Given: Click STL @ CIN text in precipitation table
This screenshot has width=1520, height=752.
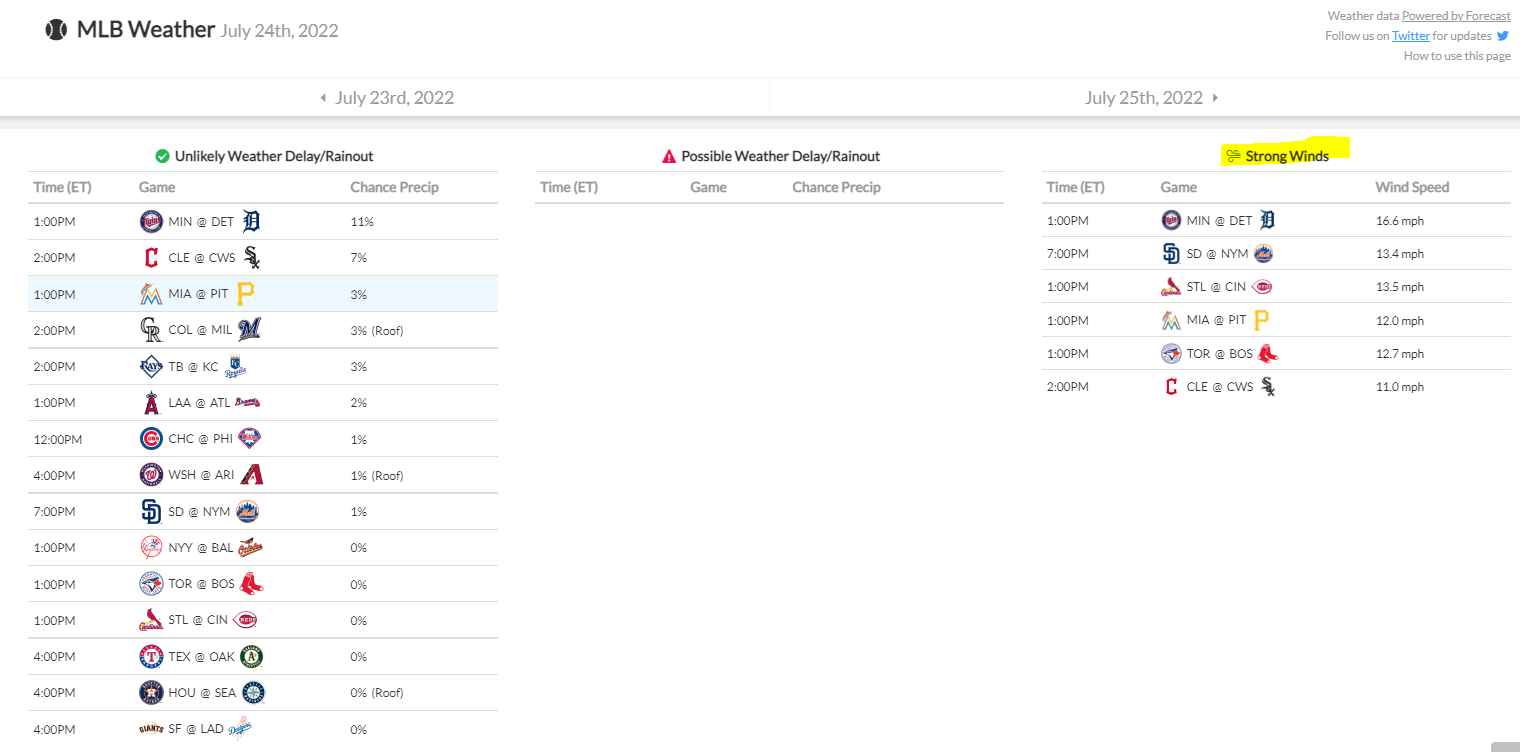Looking at the screenshot, I should [x=198, y=620].
